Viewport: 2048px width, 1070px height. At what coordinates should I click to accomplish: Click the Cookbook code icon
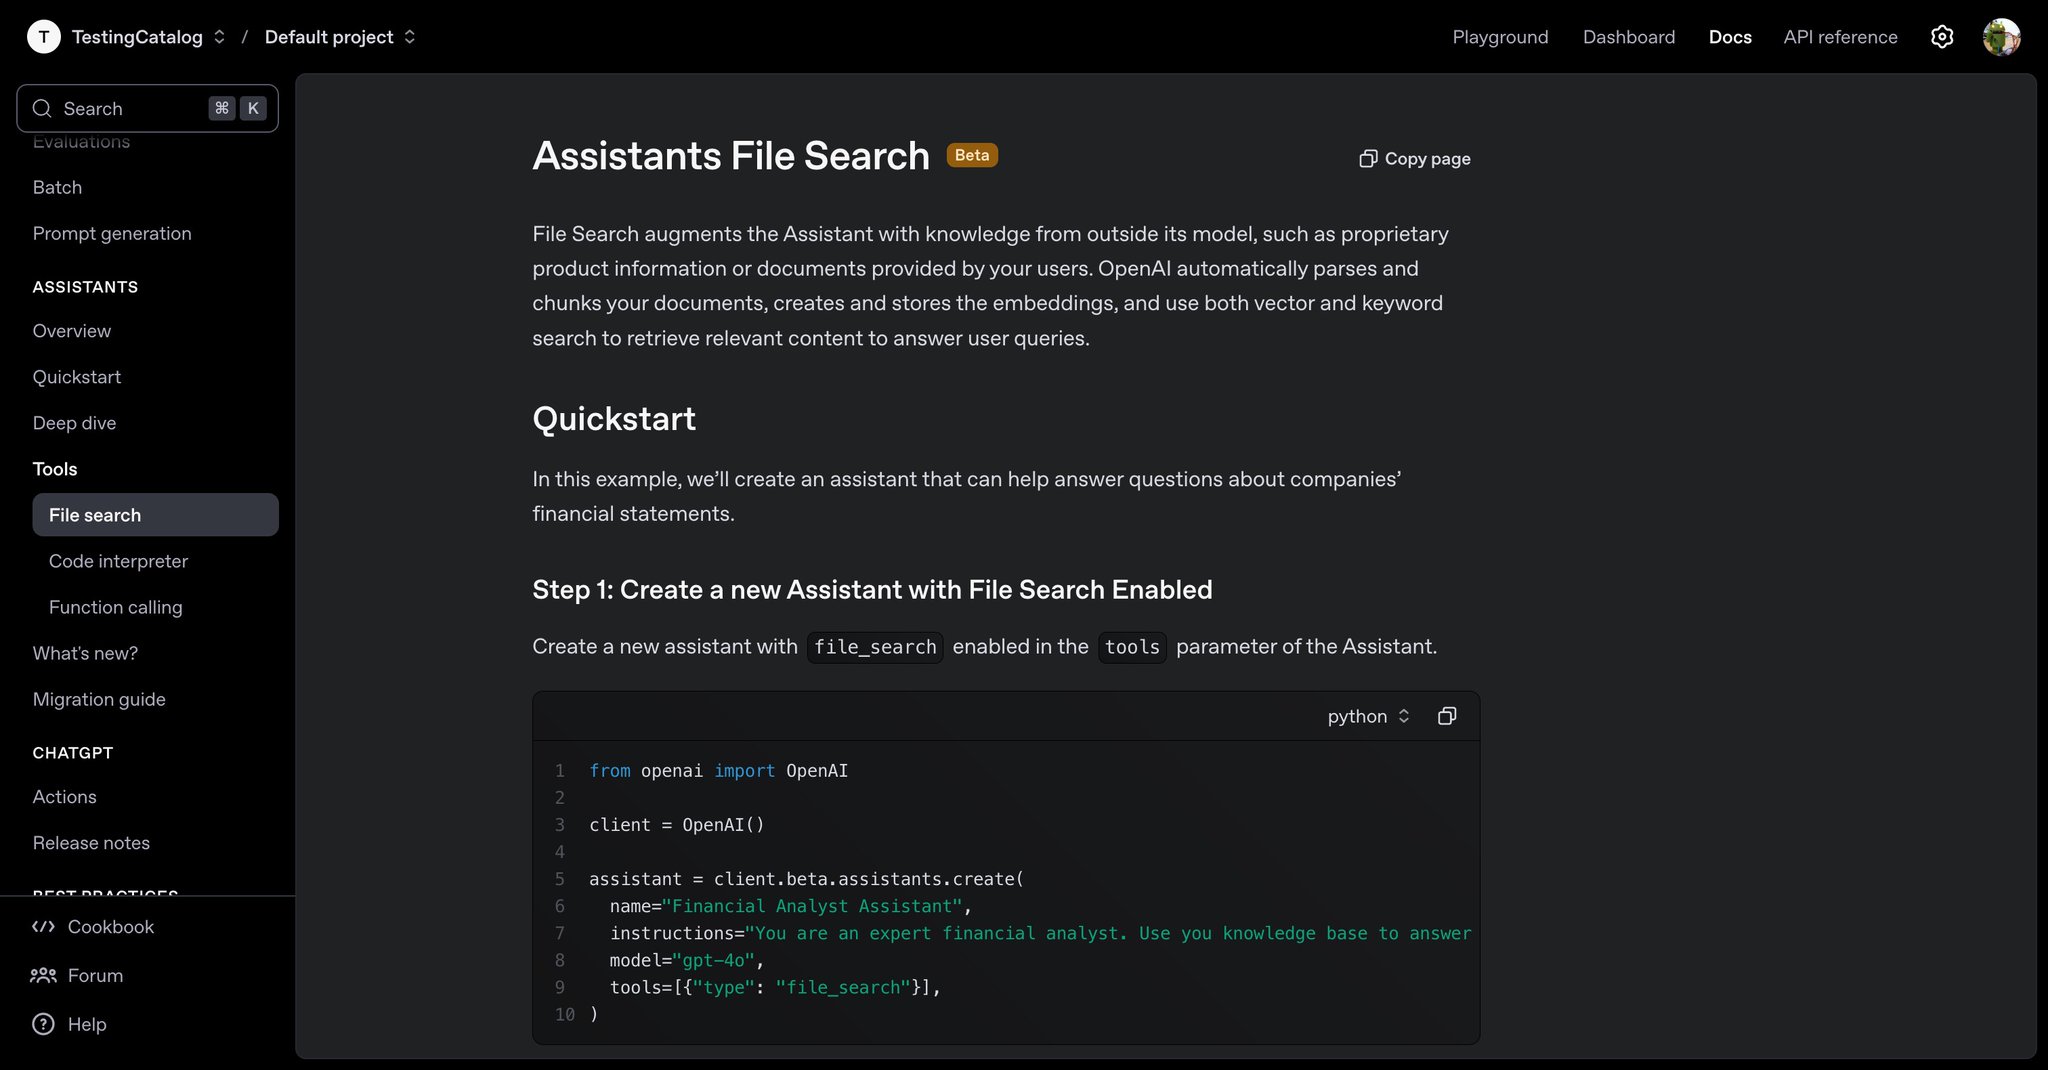(x=43, y=927)
